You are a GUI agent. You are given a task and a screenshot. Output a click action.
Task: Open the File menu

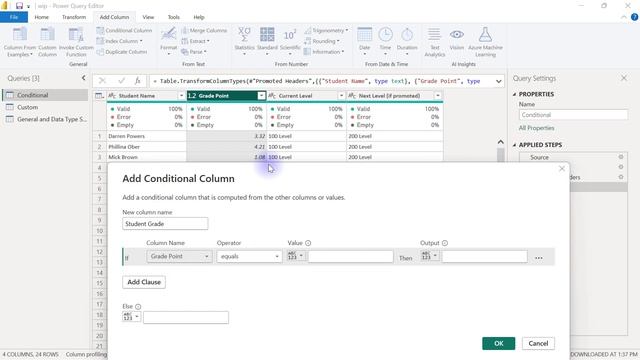click(x=14, y=17)
